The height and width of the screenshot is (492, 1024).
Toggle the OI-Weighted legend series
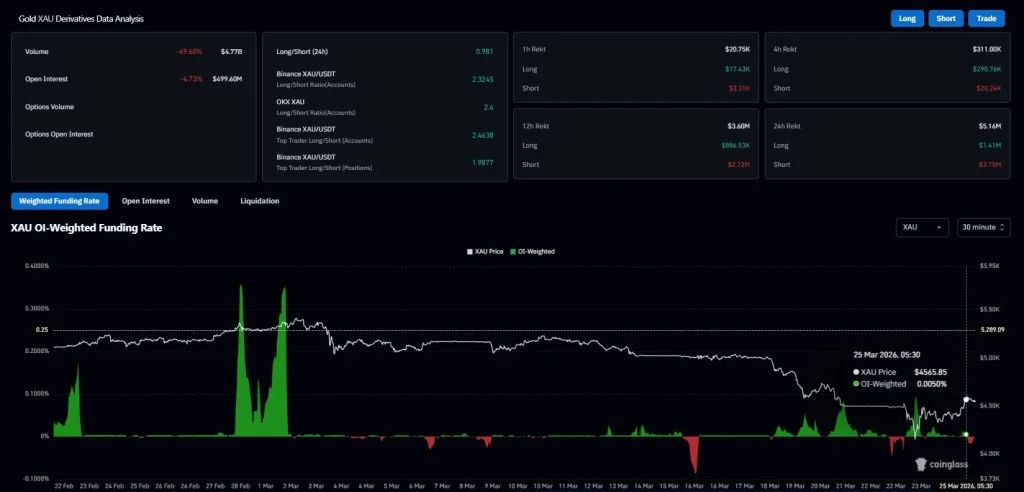pyautogui.click(x=532, y=251)
